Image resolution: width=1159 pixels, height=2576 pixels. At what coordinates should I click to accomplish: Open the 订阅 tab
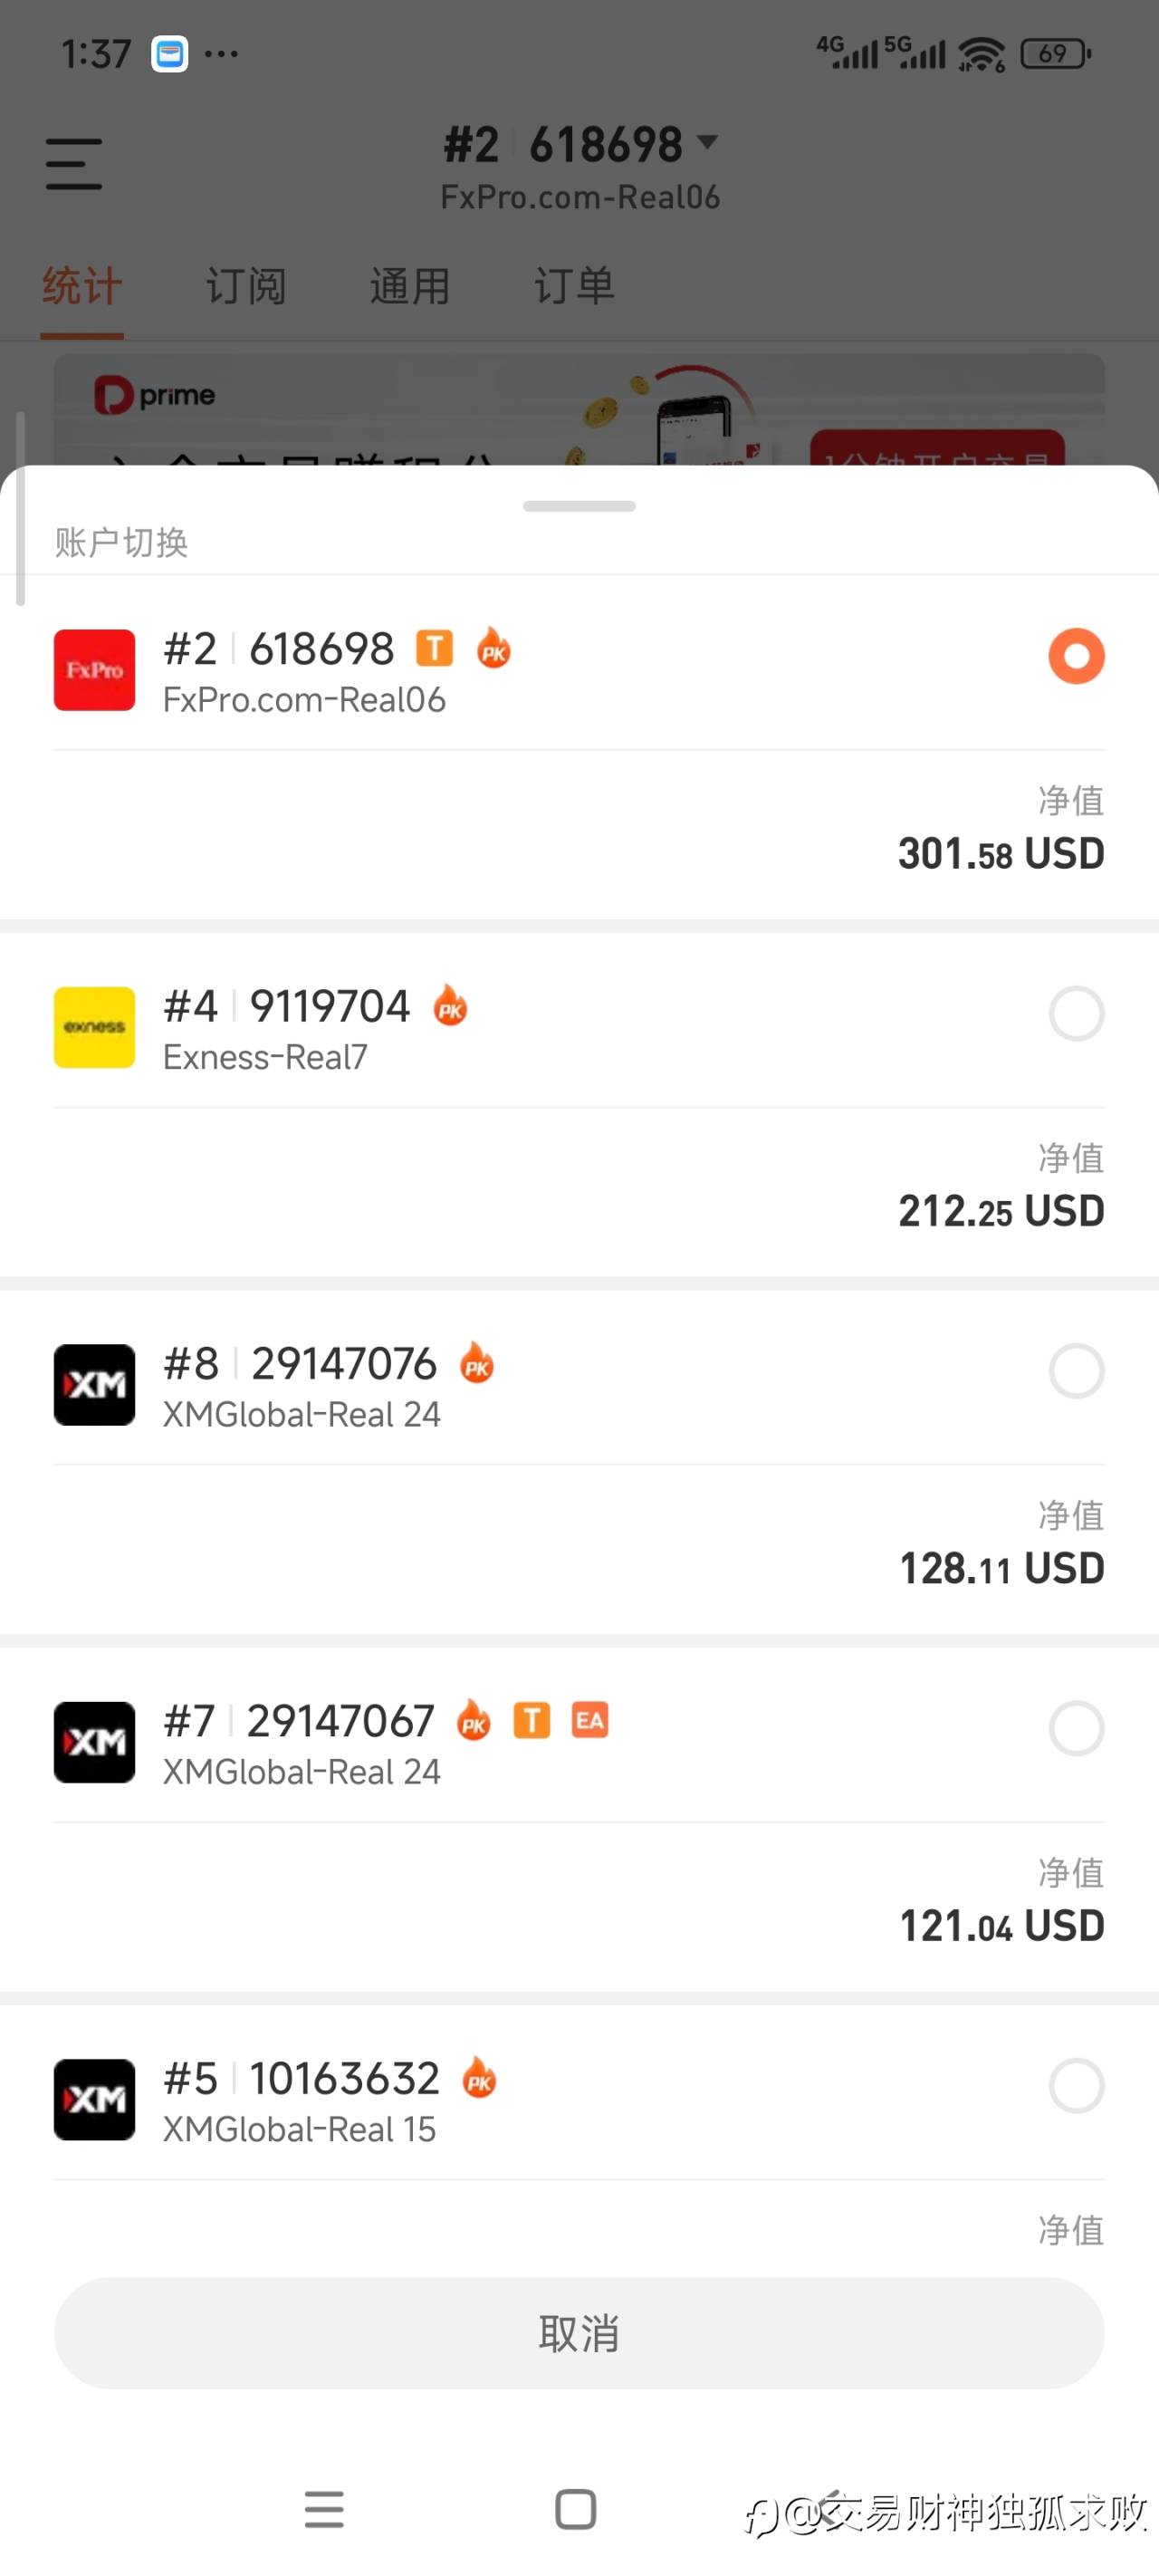pos(246,287)
